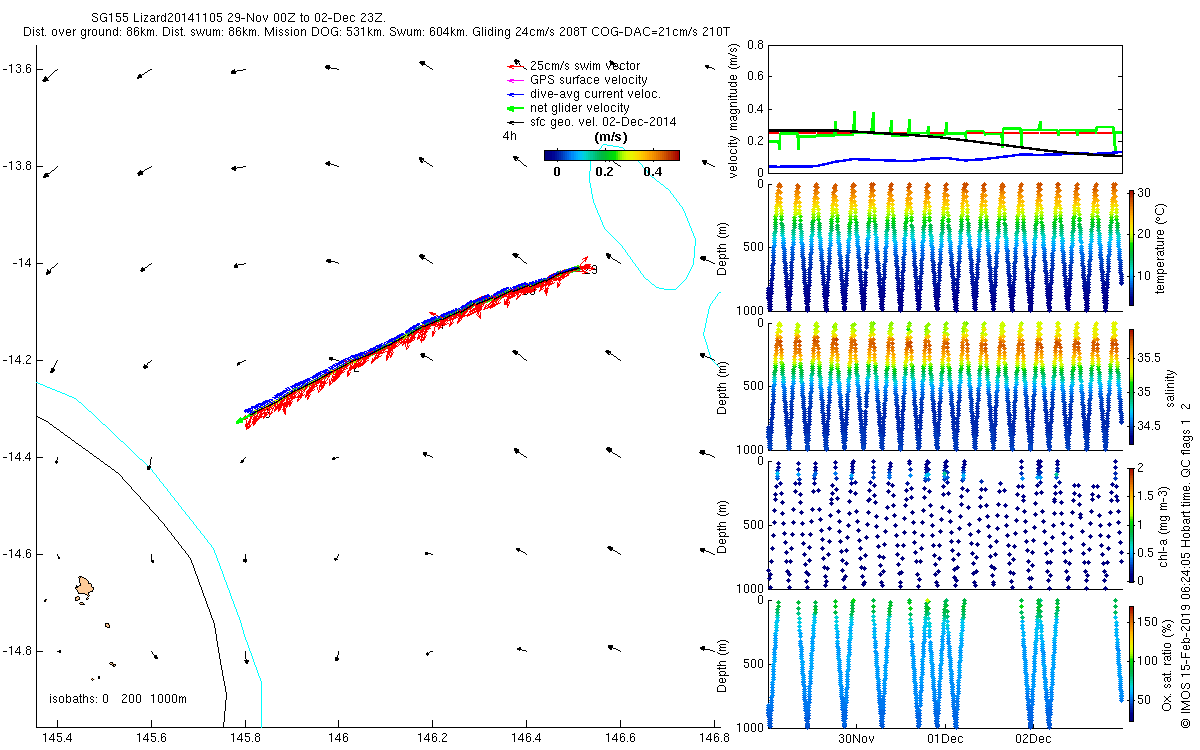
Task: Click the '-14.2' latitude tick label
Action: [x=16, y=360]
